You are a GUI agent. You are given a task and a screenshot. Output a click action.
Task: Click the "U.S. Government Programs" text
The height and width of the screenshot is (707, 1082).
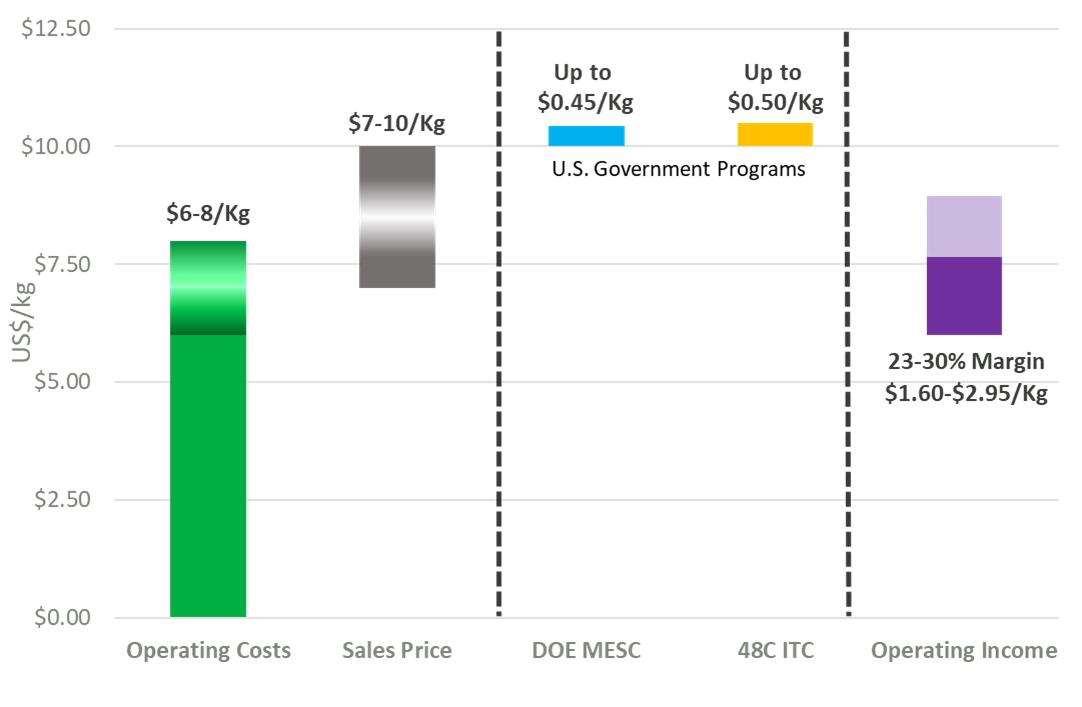[x=679, y=169]
